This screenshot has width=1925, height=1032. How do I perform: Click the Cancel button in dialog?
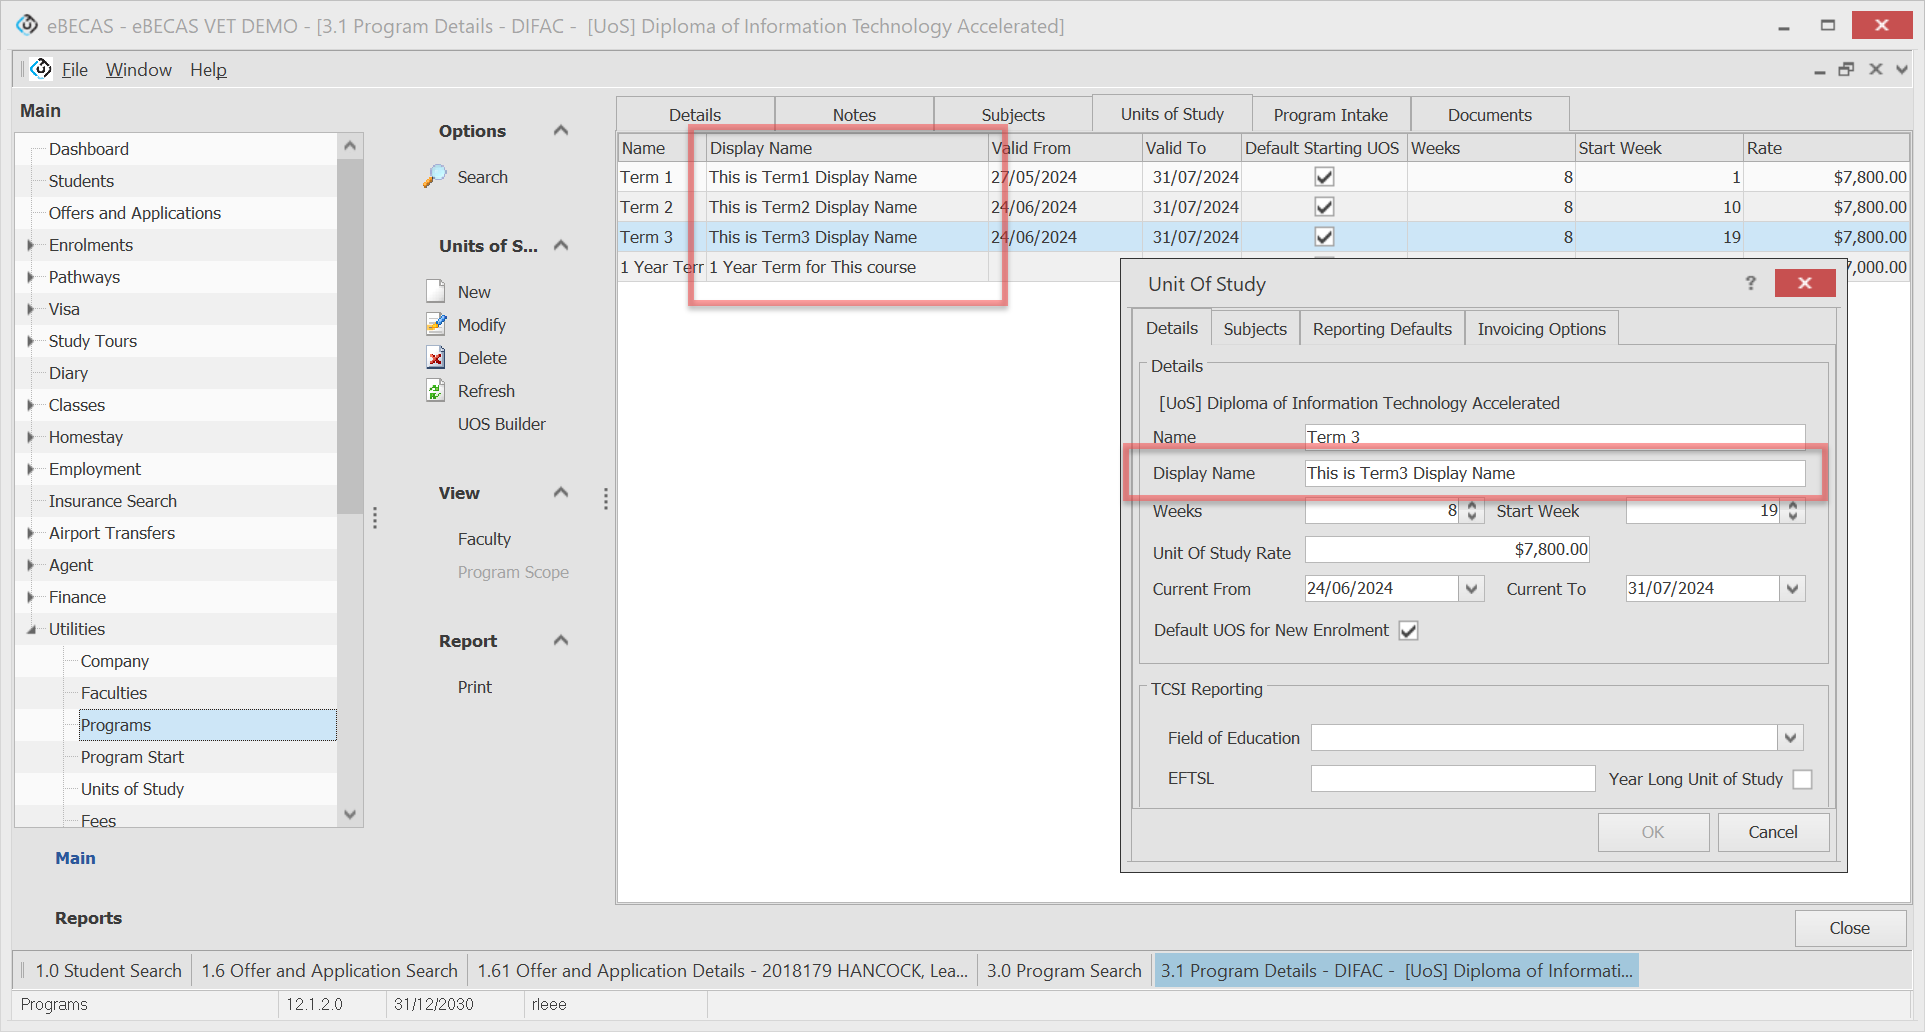click(1772, 832)
